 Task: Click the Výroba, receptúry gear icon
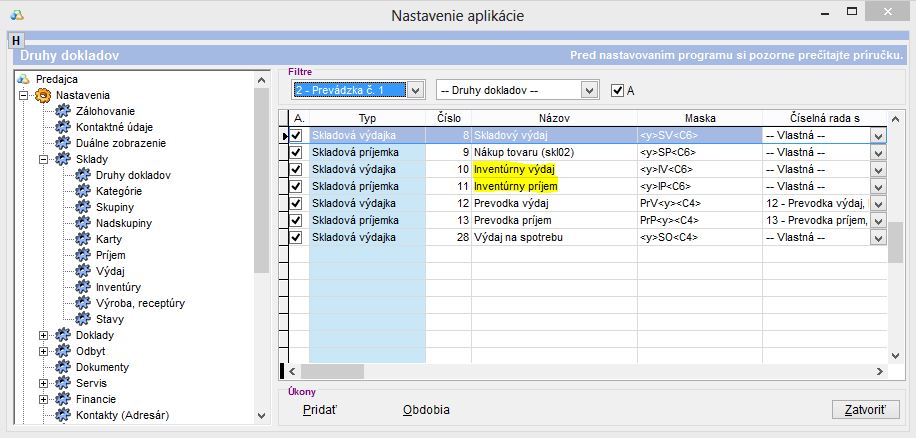coord(83,303)
